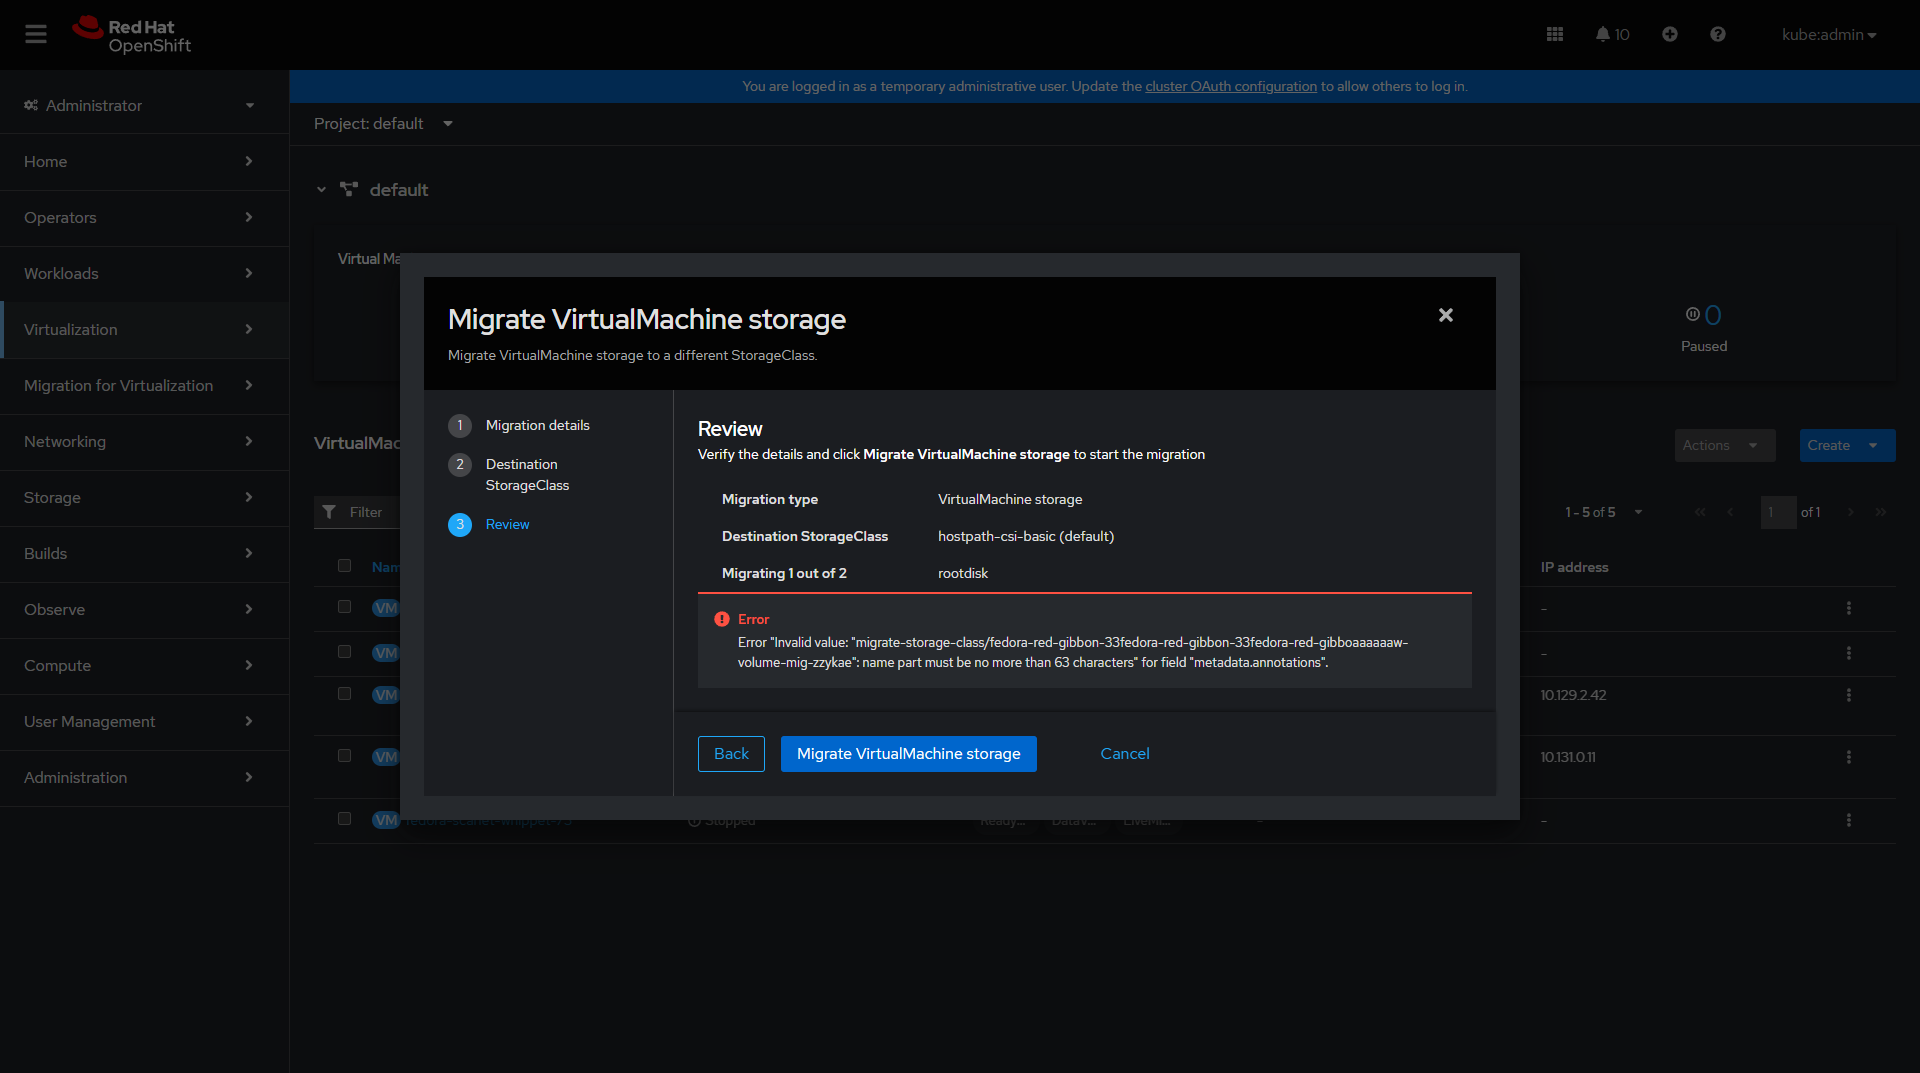Expand the User Management navigation section

[144, 722]
